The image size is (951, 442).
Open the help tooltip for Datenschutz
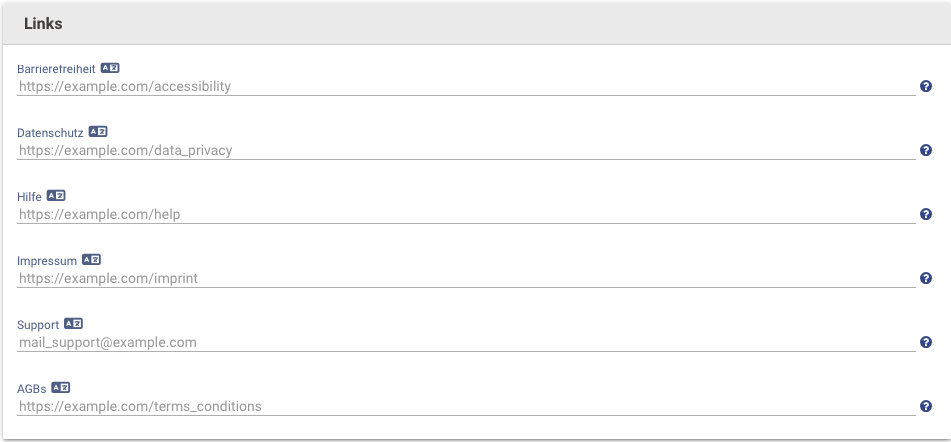point(926,150)
